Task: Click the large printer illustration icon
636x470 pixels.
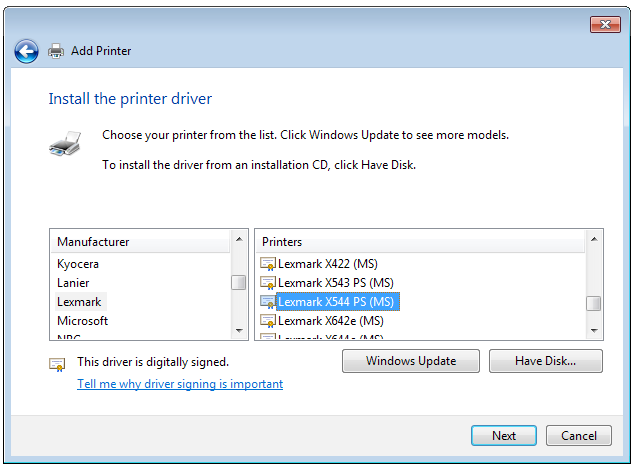Action: pos(65,144)
